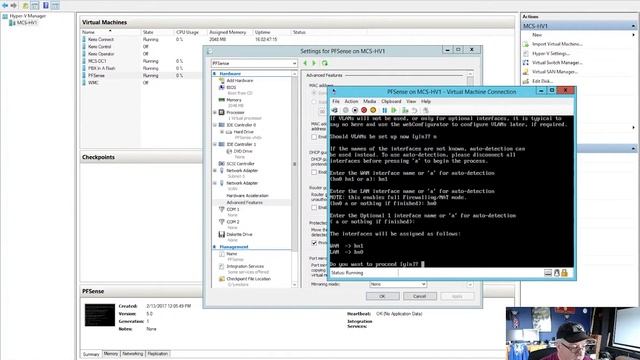This screenshot has width=640, height=360.
Task: Expand the Processor node
Action: coord(215,112)
